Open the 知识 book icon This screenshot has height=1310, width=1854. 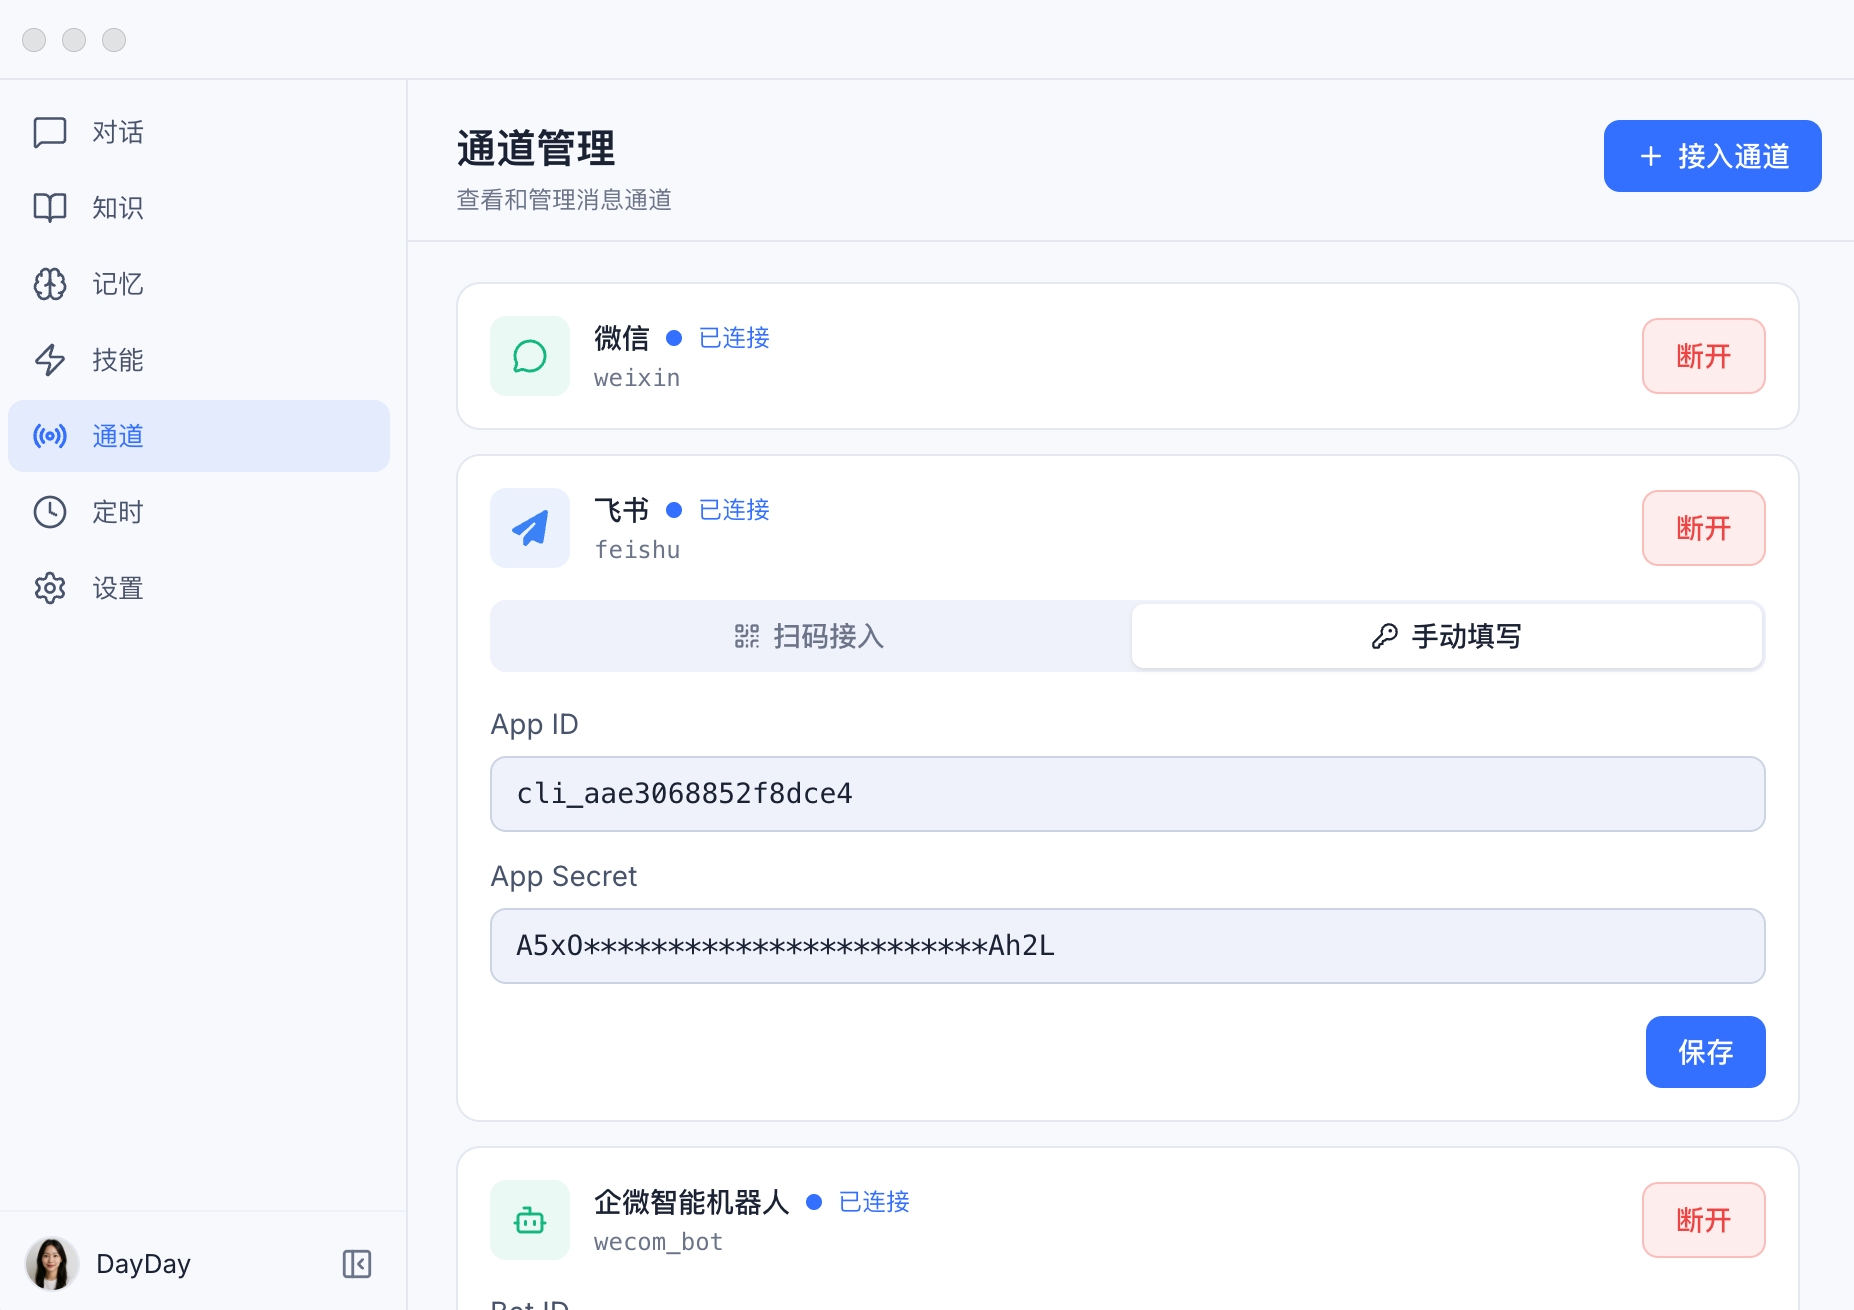pos(50,208)
